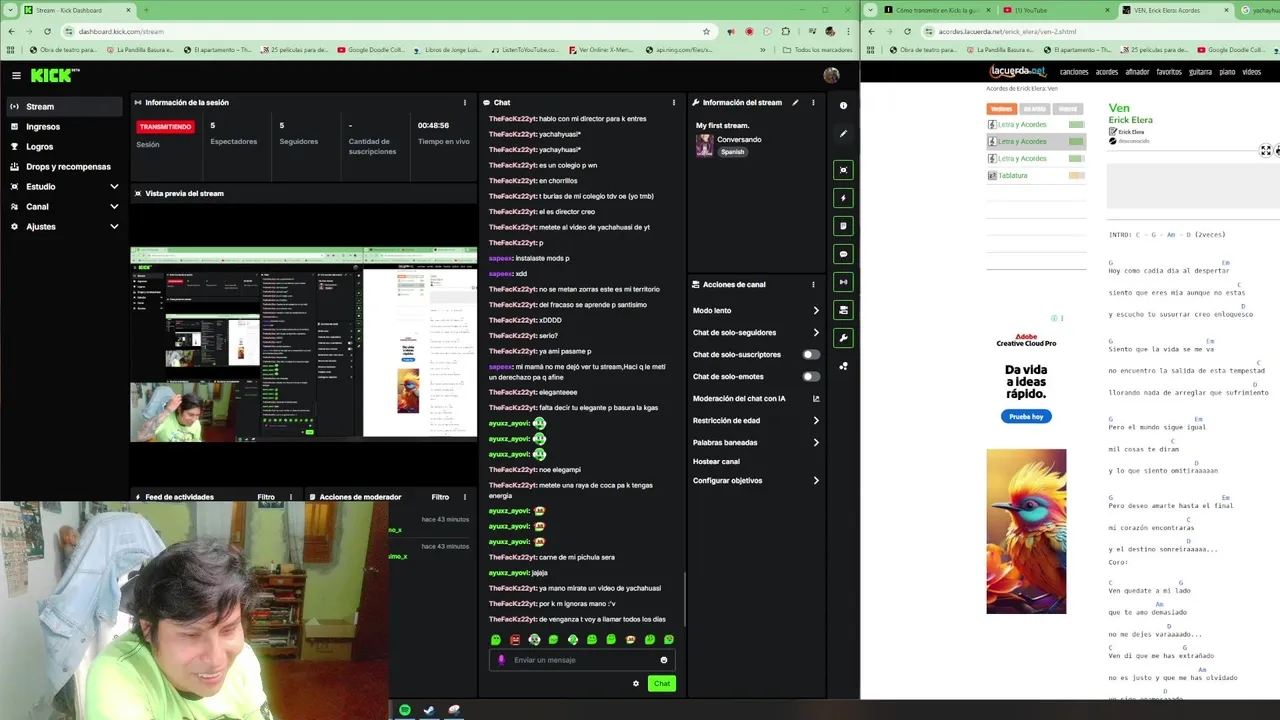1280x720 pixels.
Task: Click chat panel scrollbar
Action: (684, 598)
